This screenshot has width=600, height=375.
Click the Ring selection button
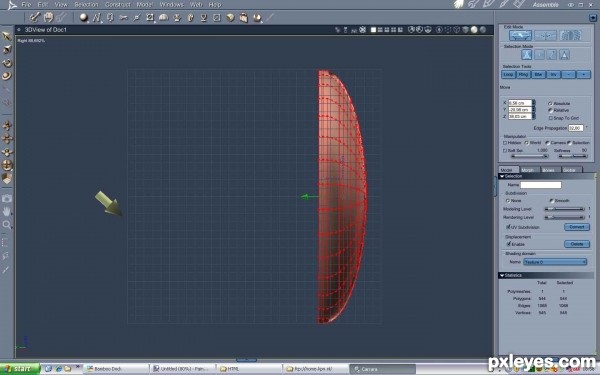click(x=523, y=75)
